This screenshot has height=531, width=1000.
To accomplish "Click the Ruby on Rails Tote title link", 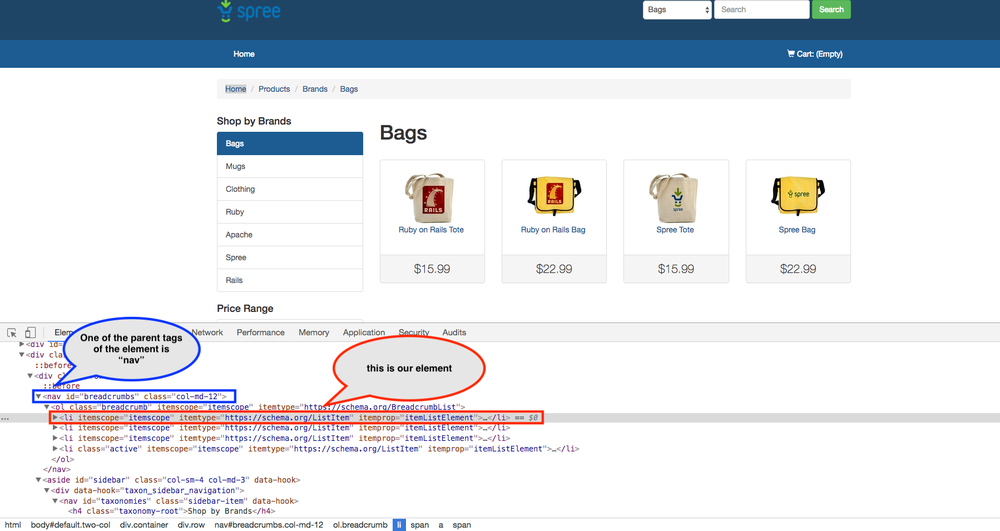I will [x=431, y=230].
